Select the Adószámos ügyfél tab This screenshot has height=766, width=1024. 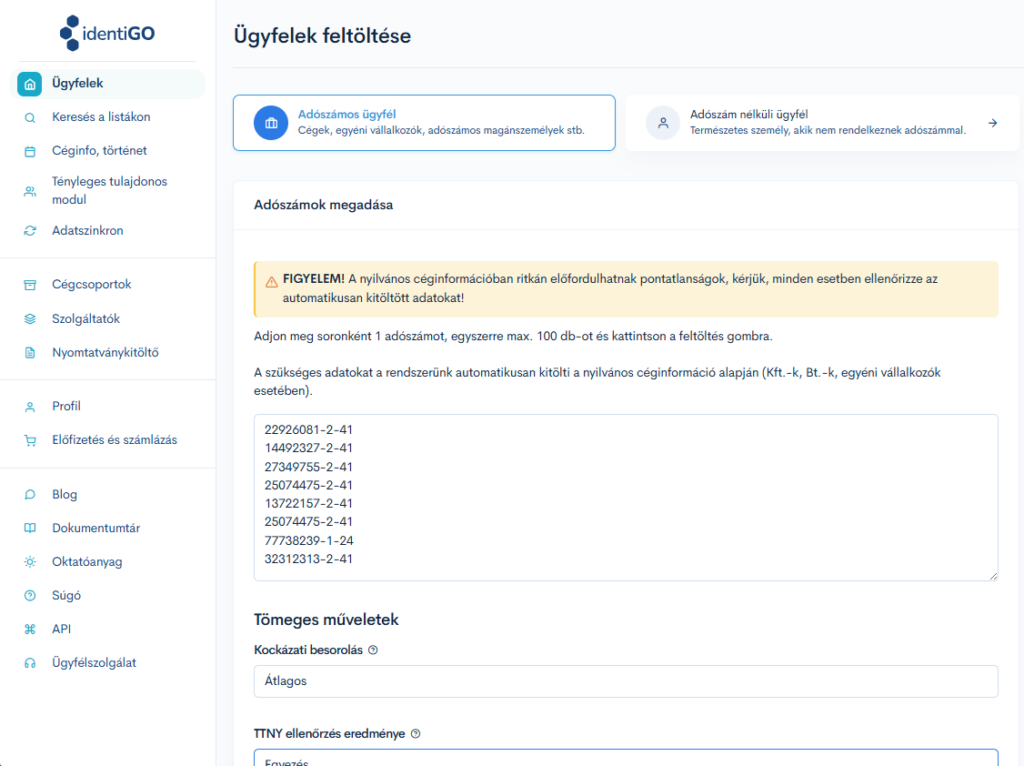424,123
